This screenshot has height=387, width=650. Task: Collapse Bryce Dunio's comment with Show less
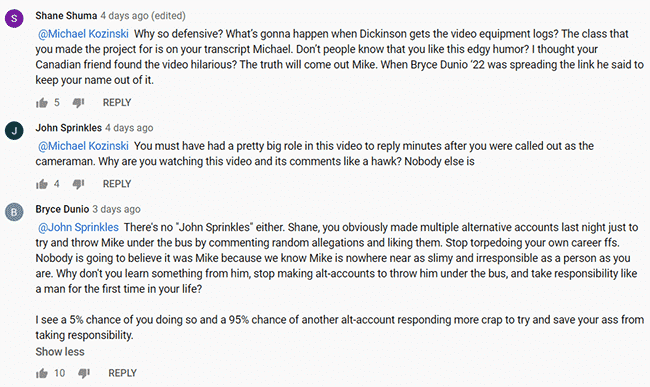point(60,352)
